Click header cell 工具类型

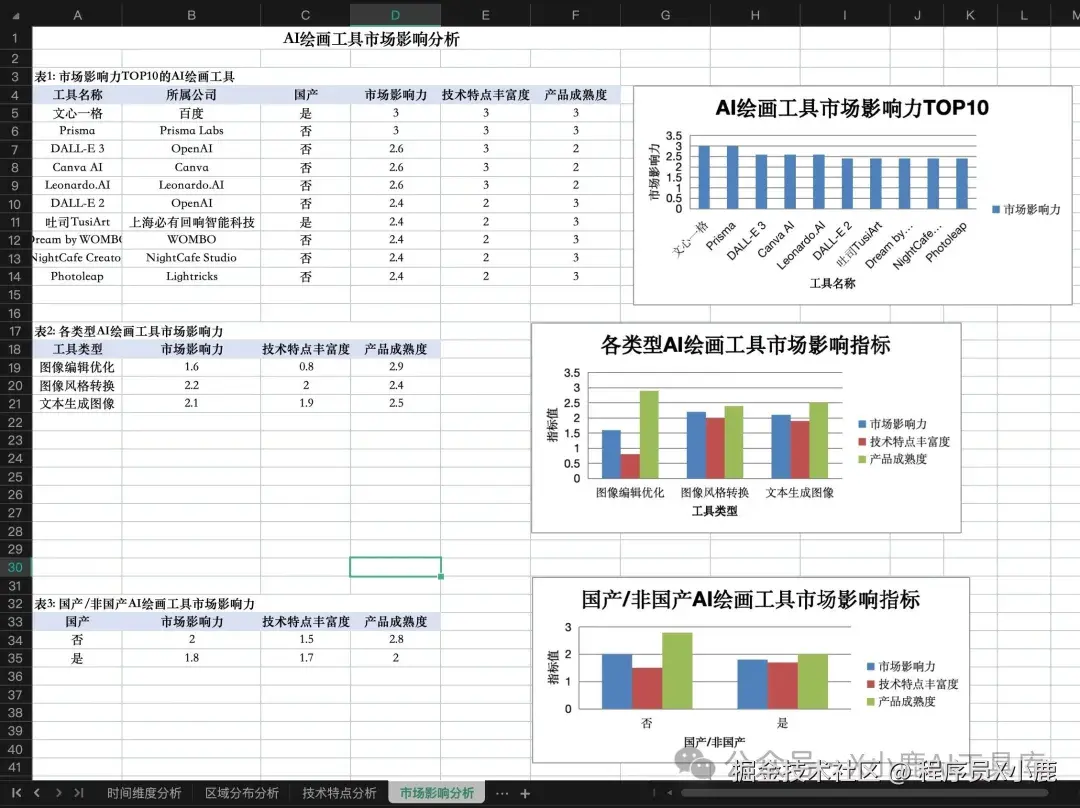(x=77, y=349)
